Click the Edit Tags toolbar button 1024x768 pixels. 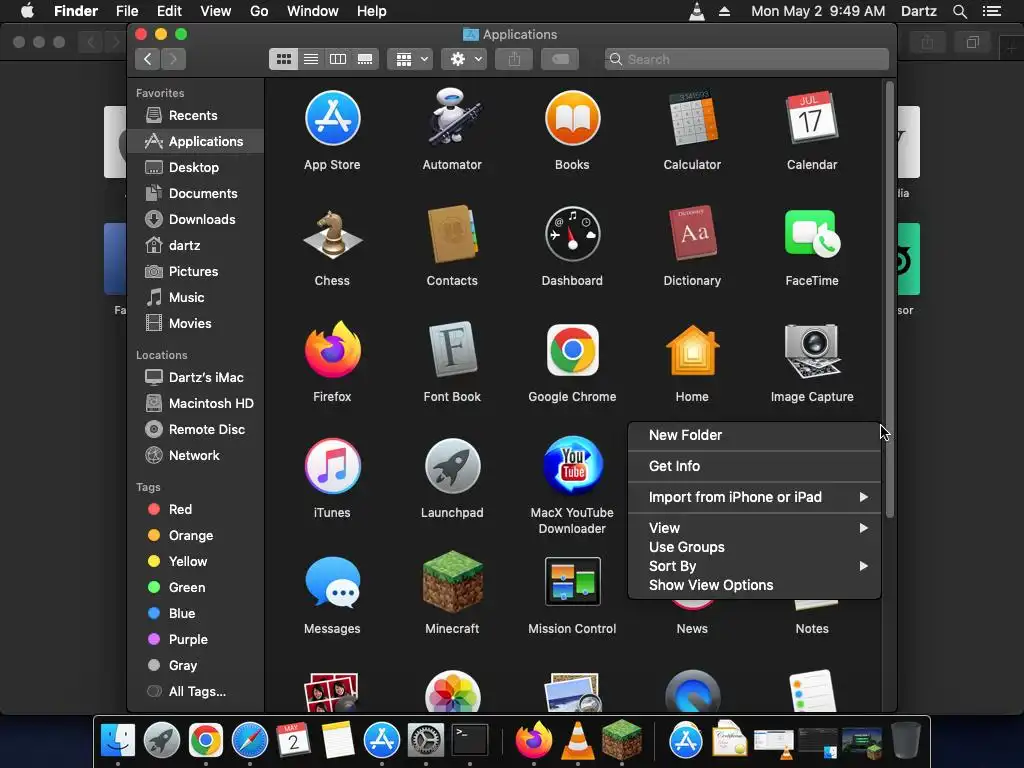tap(560, 59)
